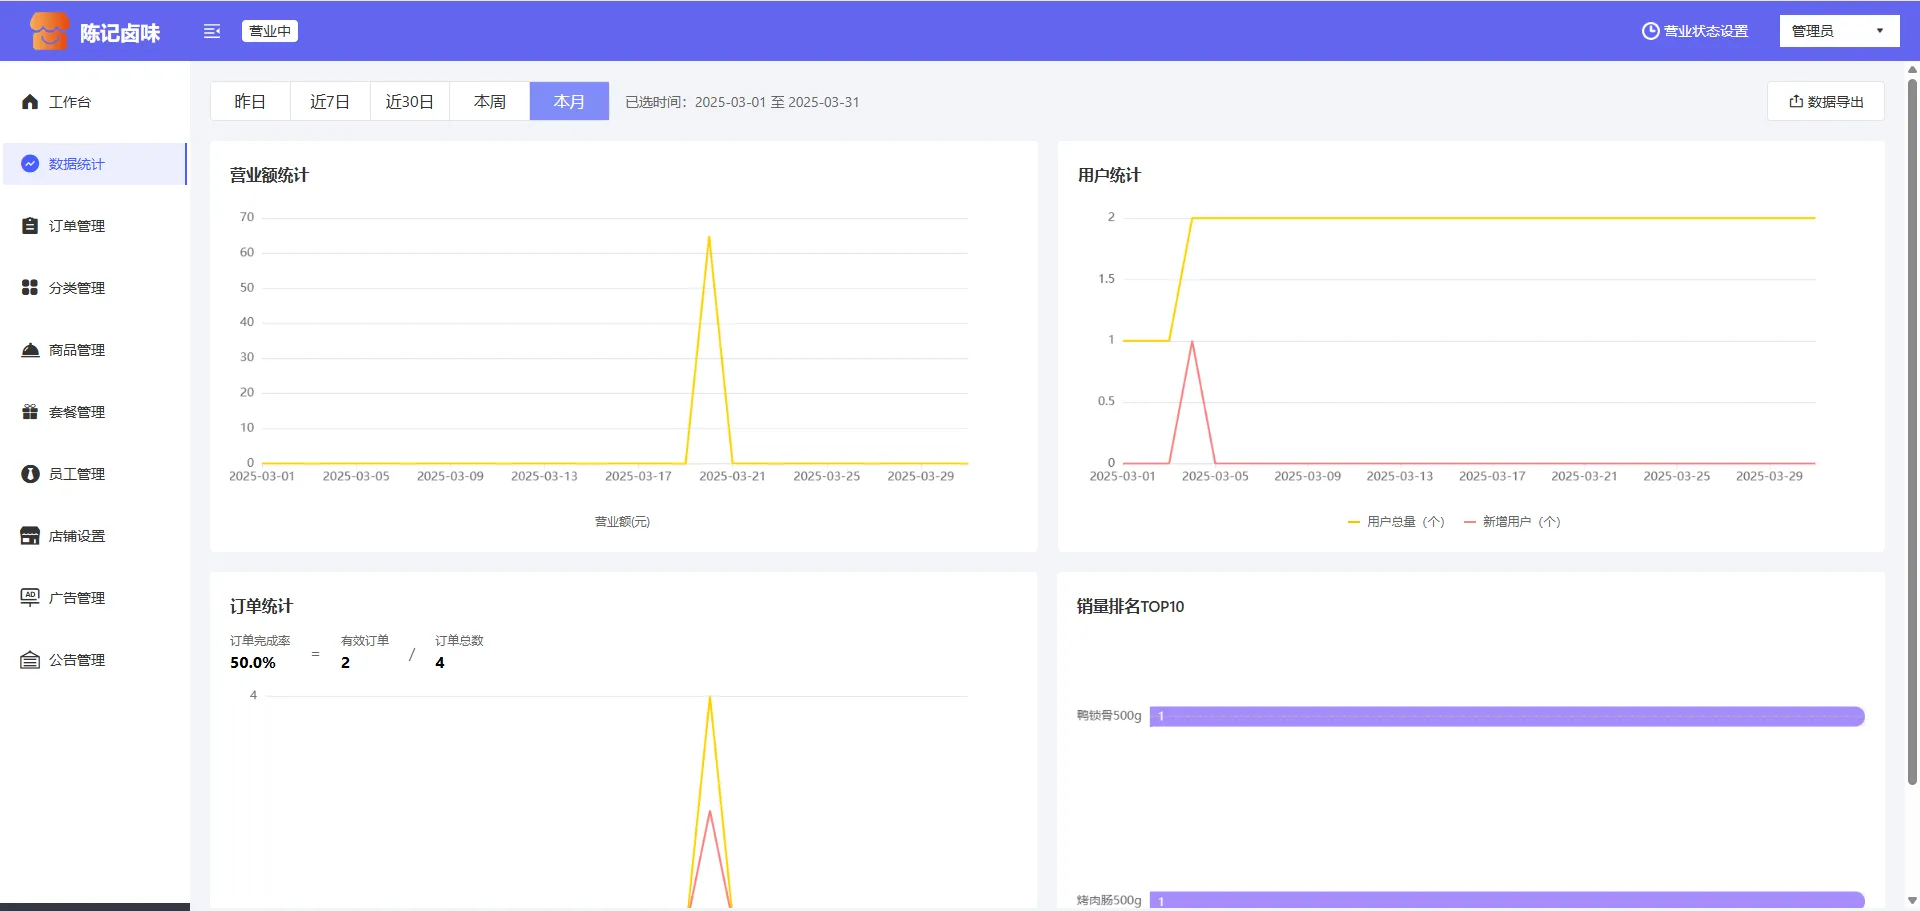Export data with 数据导出 button

[1826, 102]
